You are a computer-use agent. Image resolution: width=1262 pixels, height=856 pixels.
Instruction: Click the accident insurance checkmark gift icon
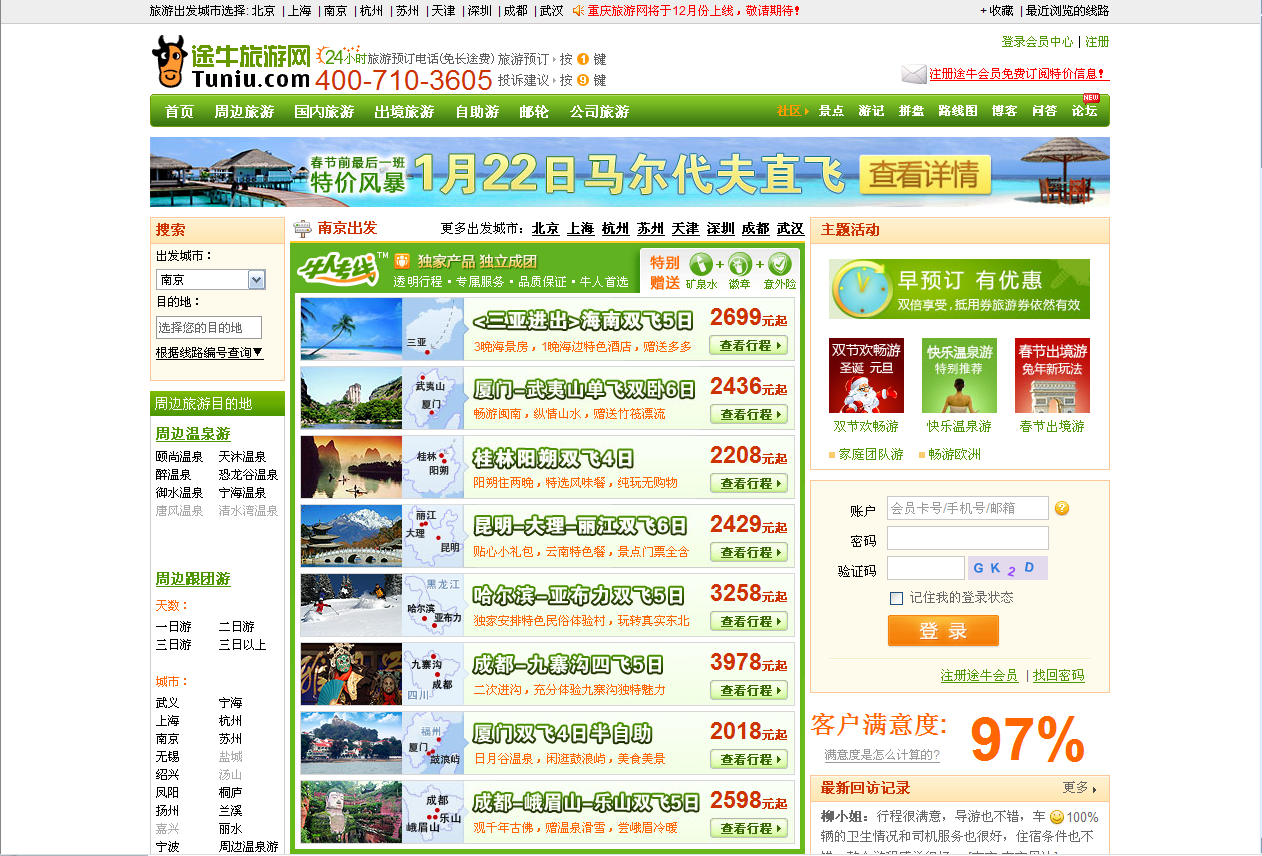[x=780, y=264]
